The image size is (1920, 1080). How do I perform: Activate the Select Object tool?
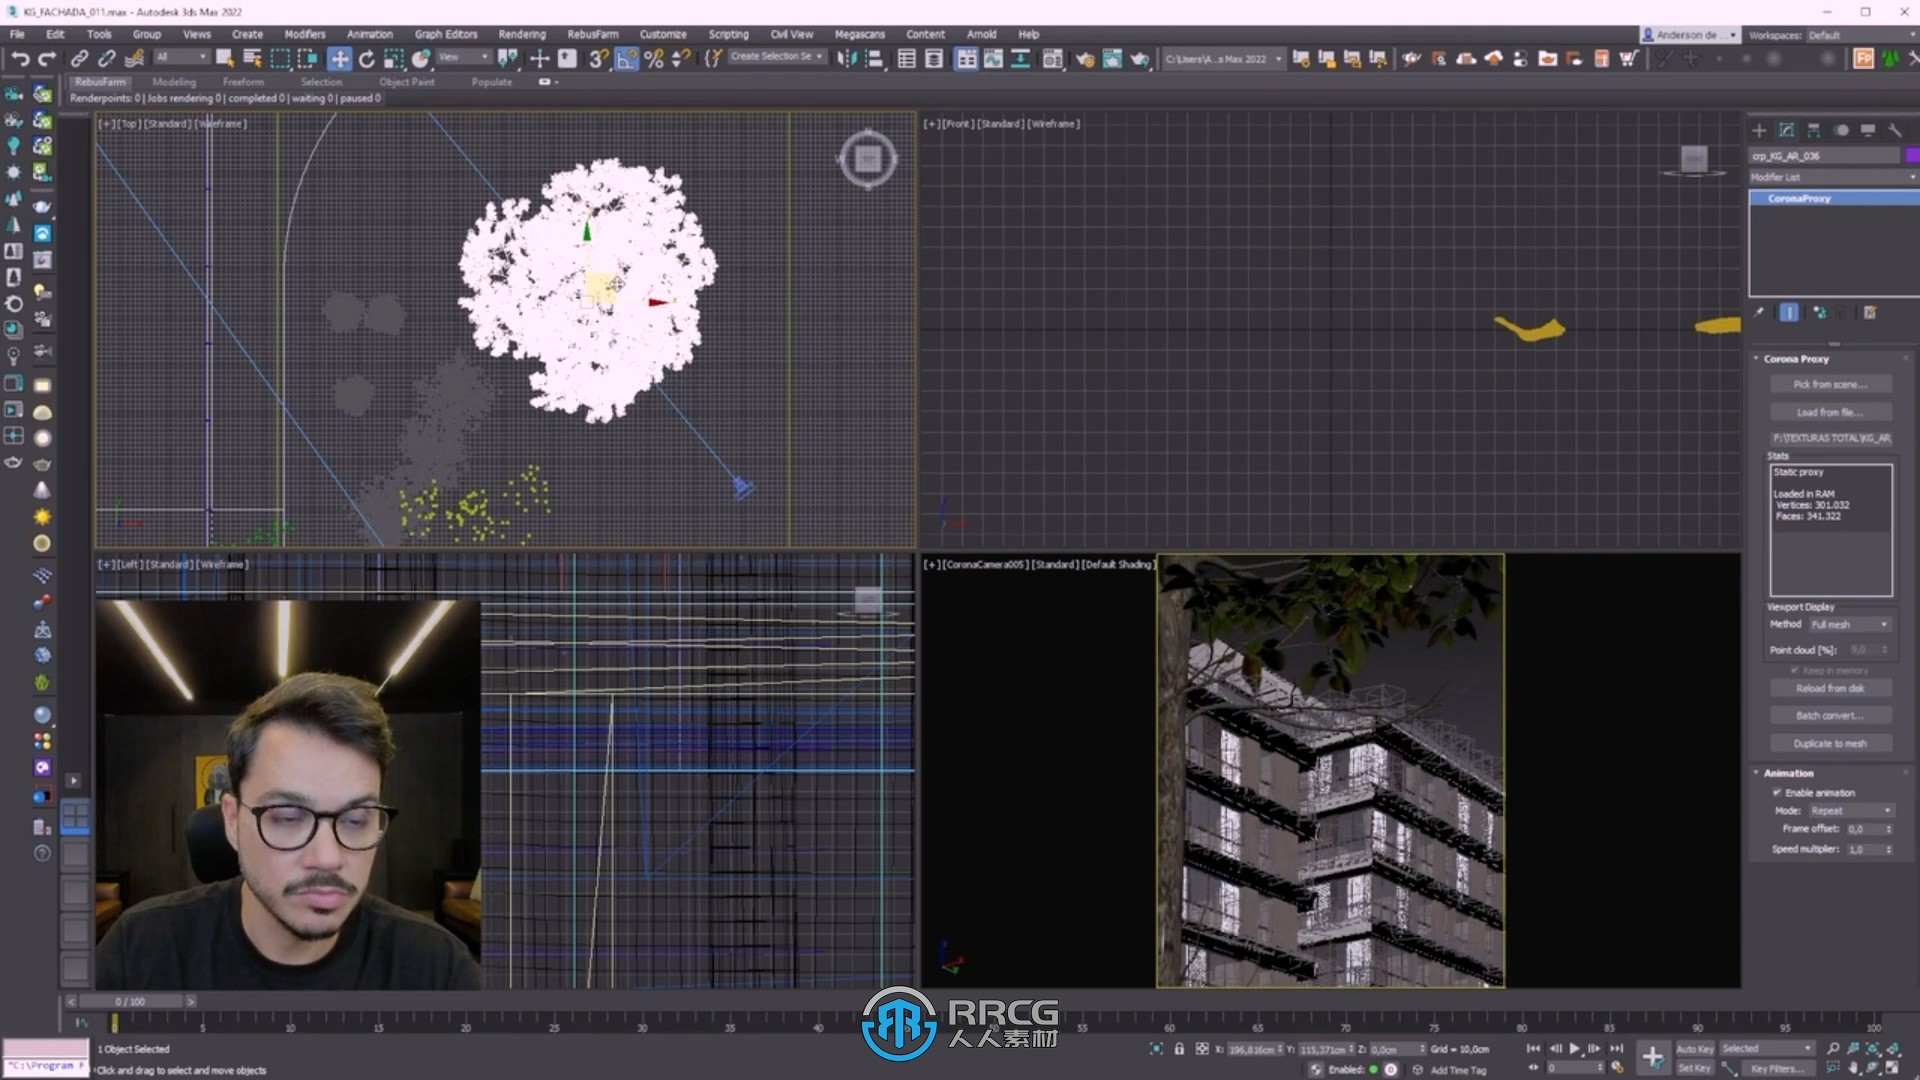click(x=225, y=59)
